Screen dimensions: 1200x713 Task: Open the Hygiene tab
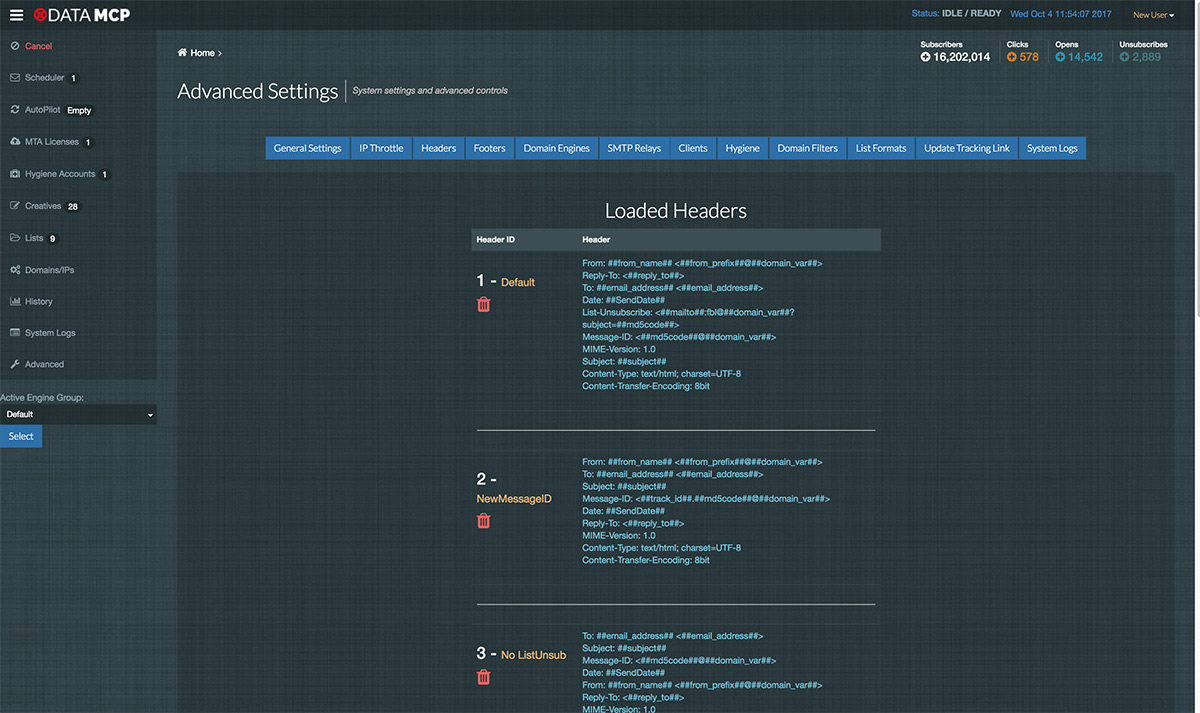point(743,148)
